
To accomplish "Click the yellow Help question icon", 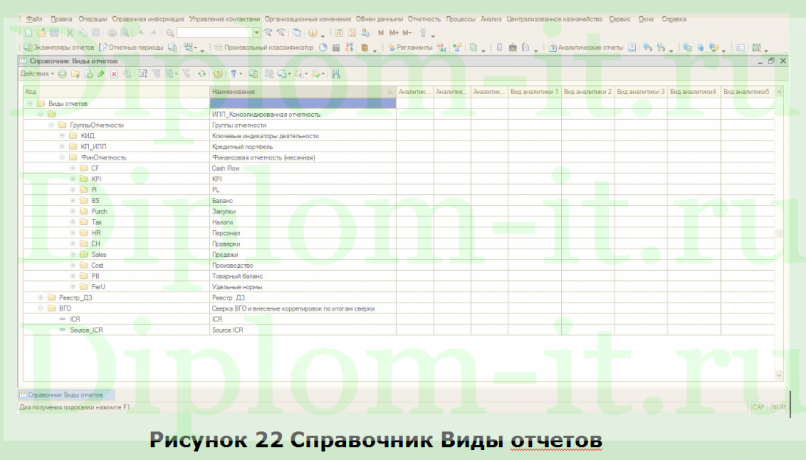I will [x=218, y=74].
